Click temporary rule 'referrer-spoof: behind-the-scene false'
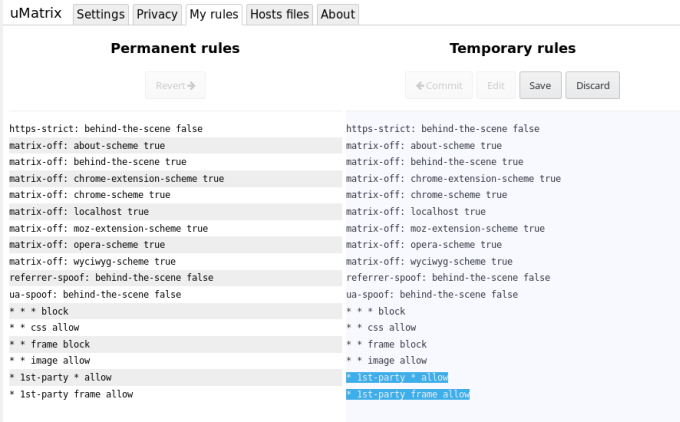The width and height of the screenshot is (680, 422). pos(448,278)
